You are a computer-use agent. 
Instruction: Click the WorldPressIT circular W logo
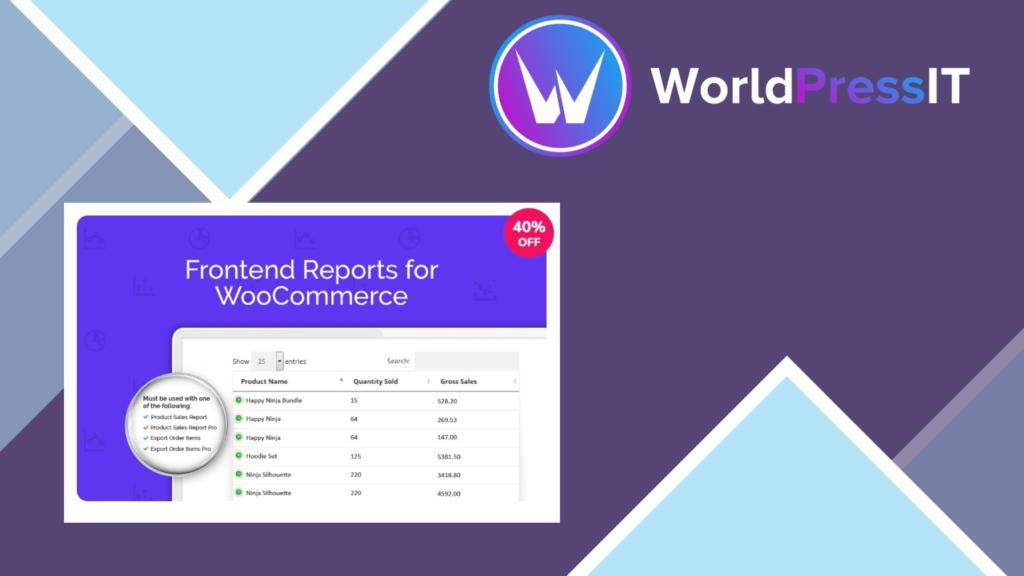[560, 86]
